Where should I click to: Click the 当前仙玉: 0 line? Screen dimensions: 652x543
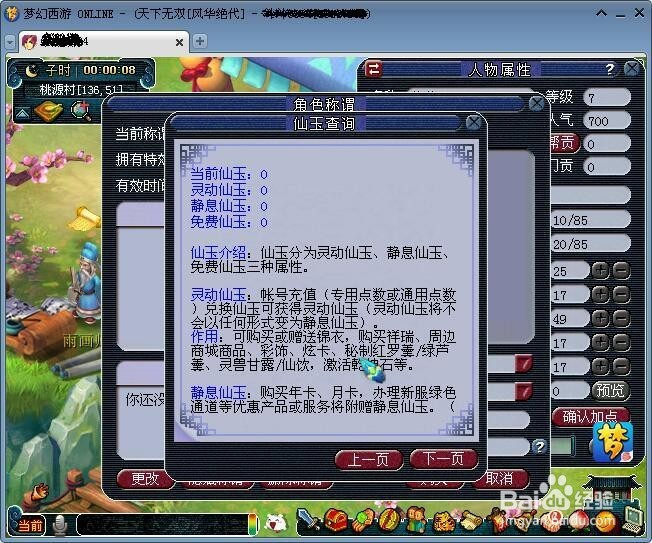point(229,174)
